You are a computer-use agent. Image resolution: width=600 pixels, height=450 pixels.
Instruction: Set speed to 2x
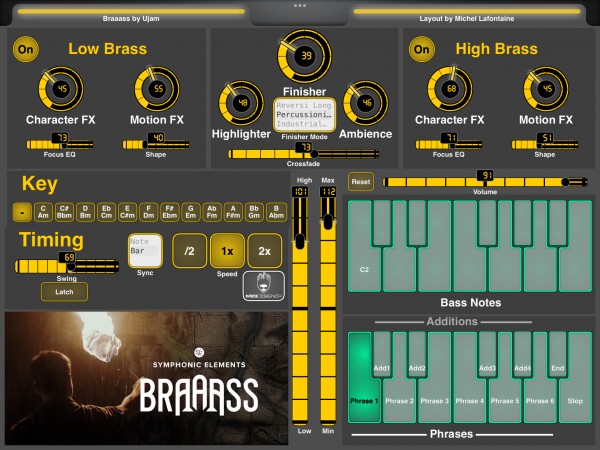(265, 251)
